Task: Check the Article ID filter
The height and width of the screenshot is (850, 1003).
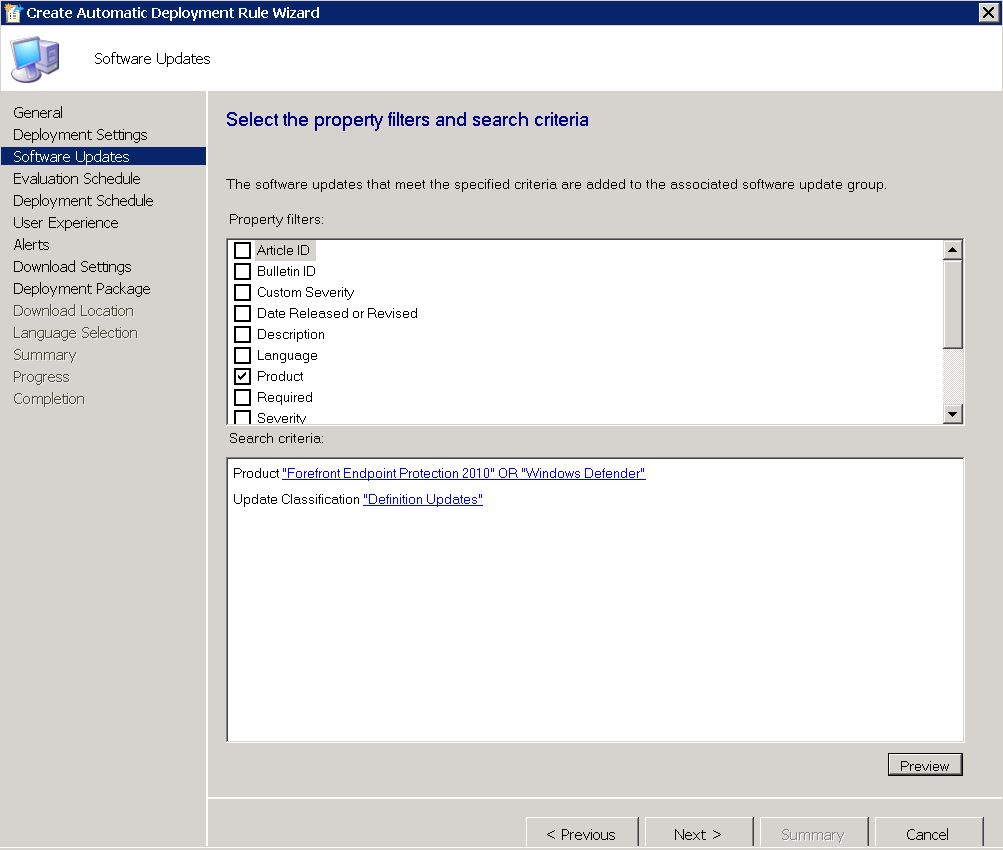Action: (242, 250)
